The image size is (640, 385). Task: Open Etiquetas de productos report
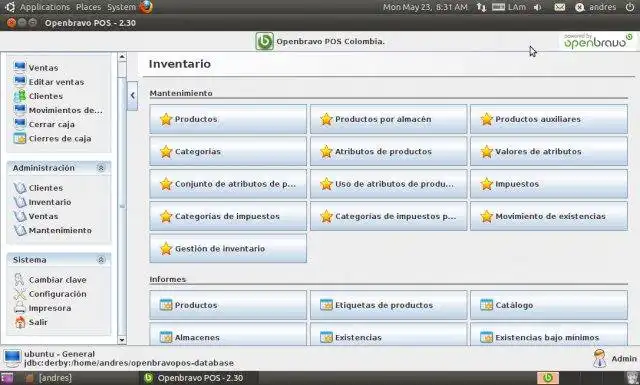click(x=389, y=305)
